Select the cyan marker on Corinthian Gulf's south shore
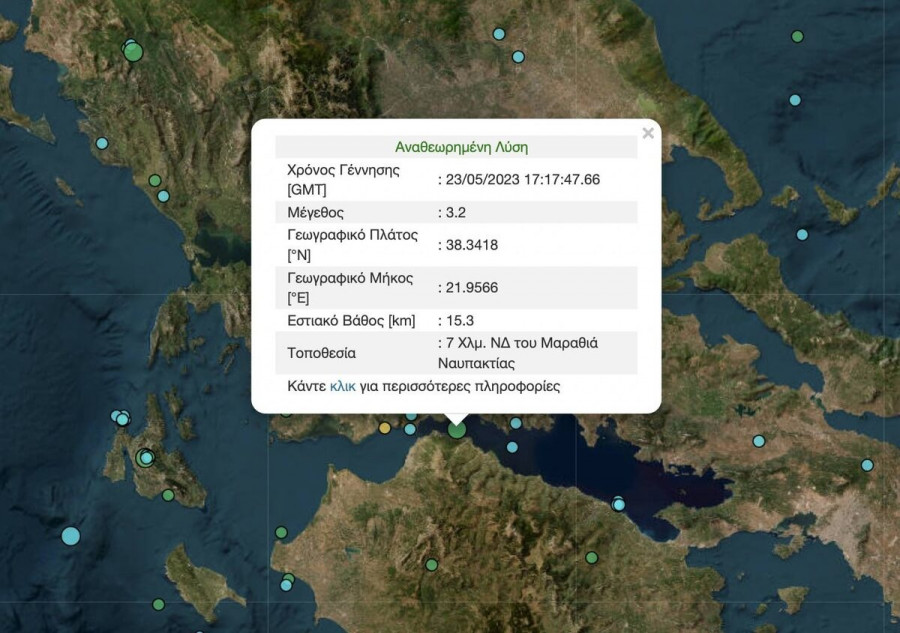The width and height of the screenshot is (900, 633). point(619,505)
